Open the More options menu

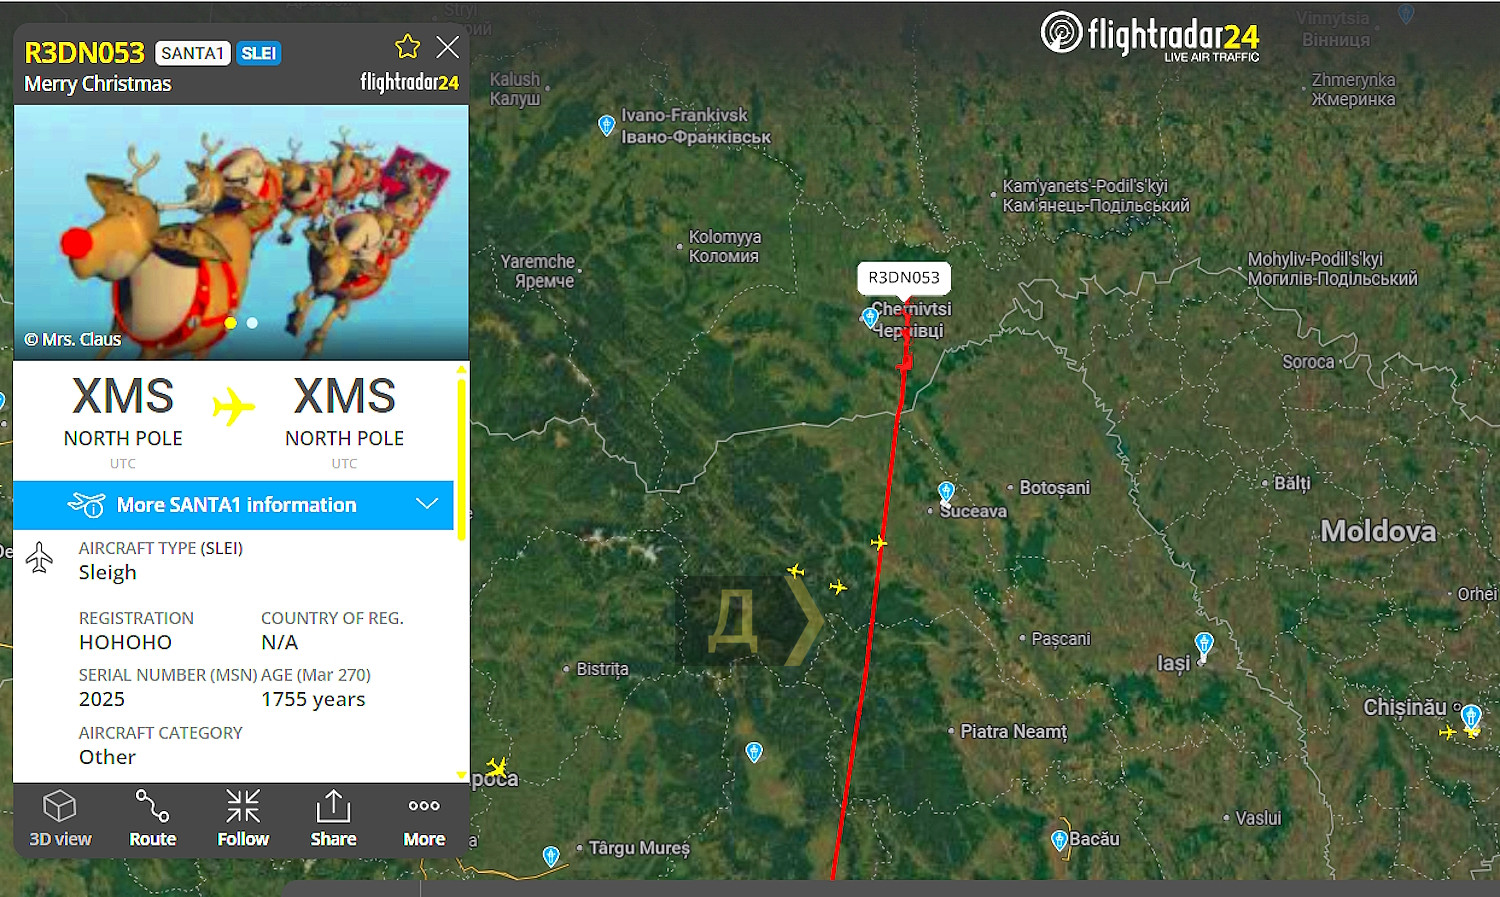point(424,819)
